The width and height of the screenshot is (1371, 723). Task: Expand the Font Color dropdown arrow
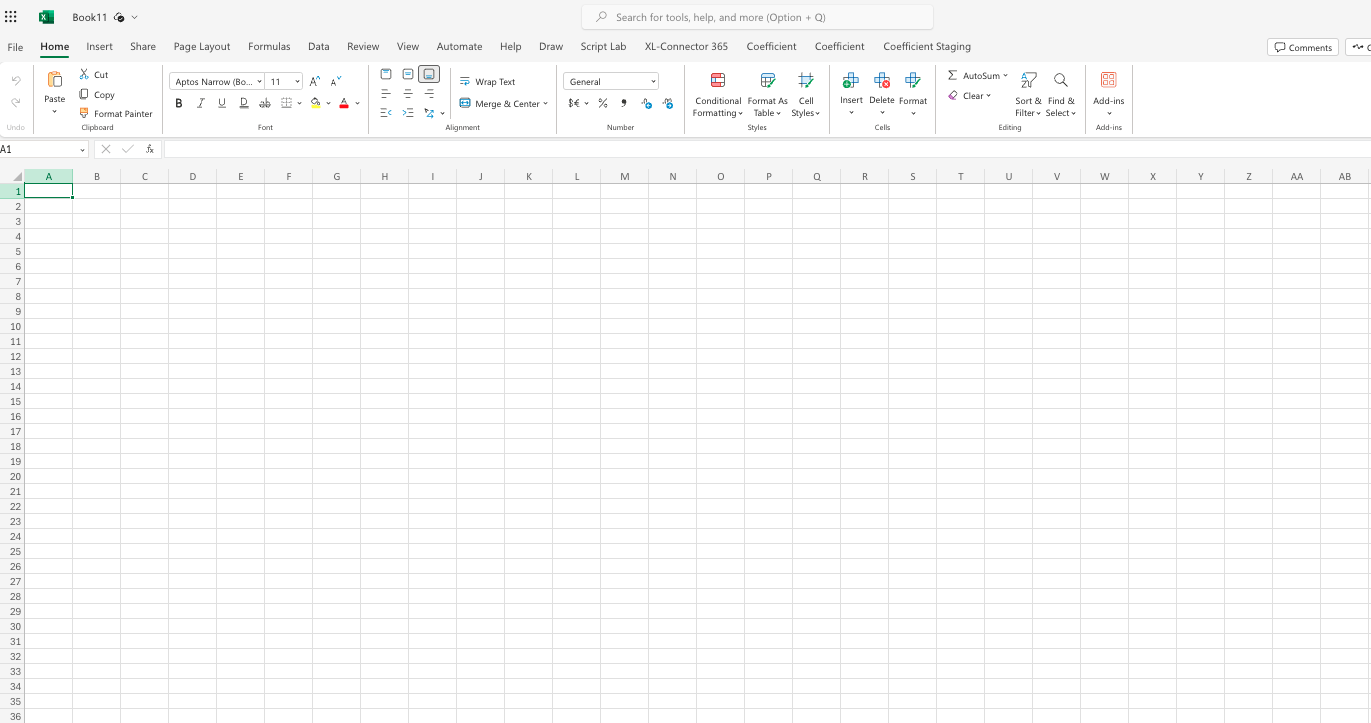pos(357,103)
